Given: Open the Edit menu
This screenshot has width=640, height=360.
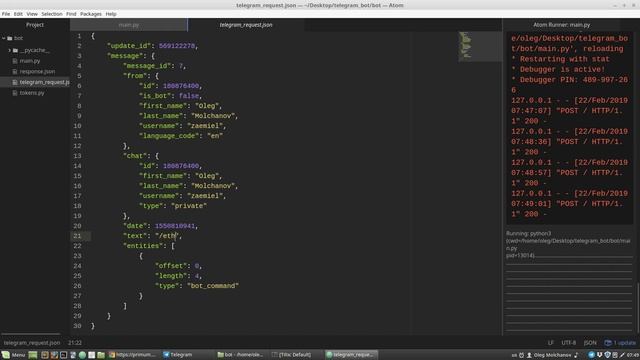Looking at the screenshot, I should tap(18, 14).
